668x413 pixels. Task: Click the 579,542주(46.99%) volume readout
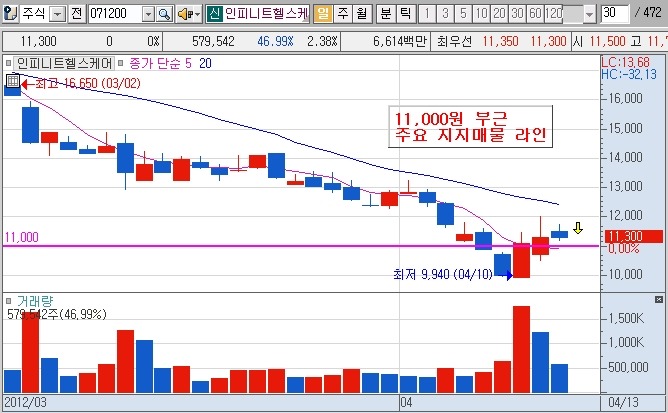pyautogui.click(x=57, y=315)
